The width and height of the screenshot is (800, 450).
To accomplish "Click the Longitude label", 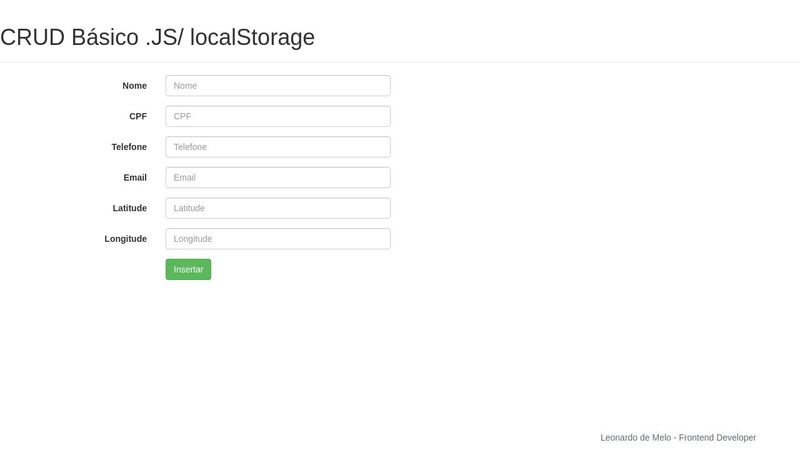I will click(126, 239).
